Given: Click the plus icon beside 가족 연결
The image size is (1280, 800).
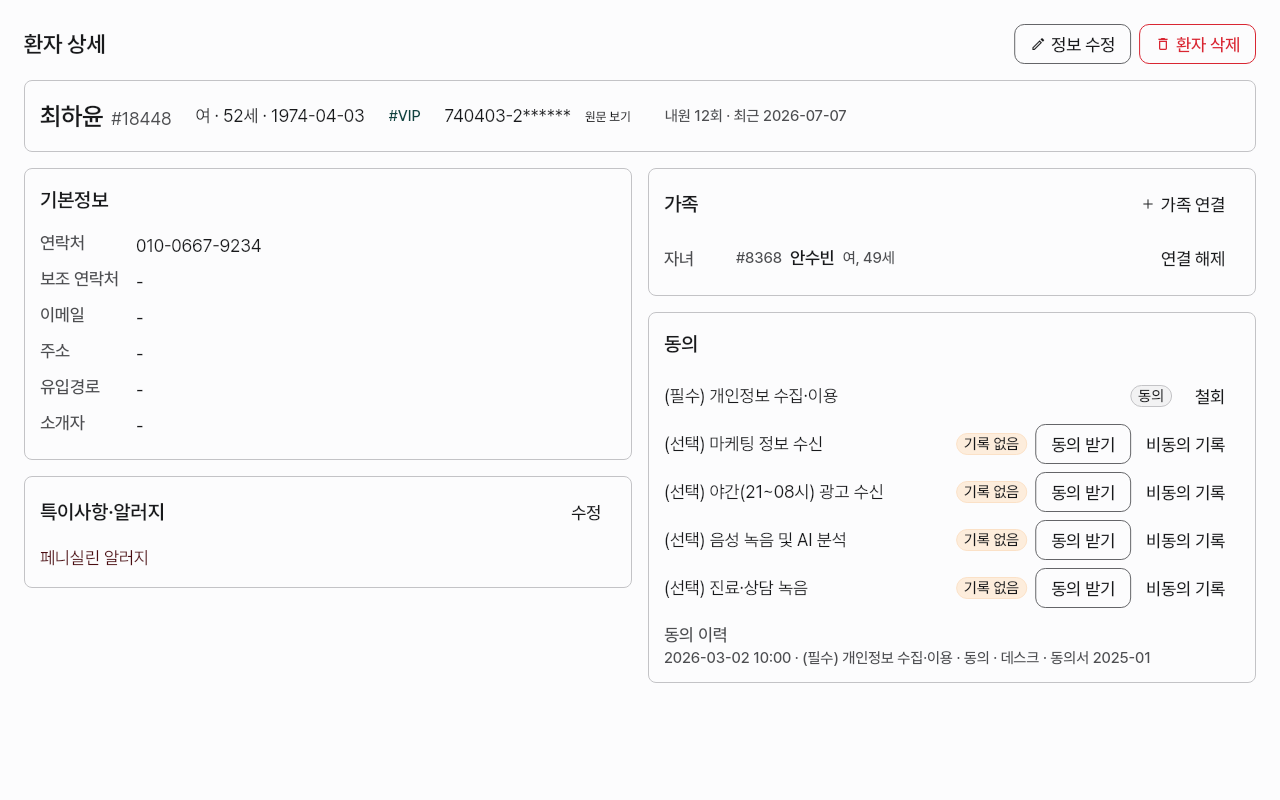Looking at the screenshot, I should coord(1148,204).
